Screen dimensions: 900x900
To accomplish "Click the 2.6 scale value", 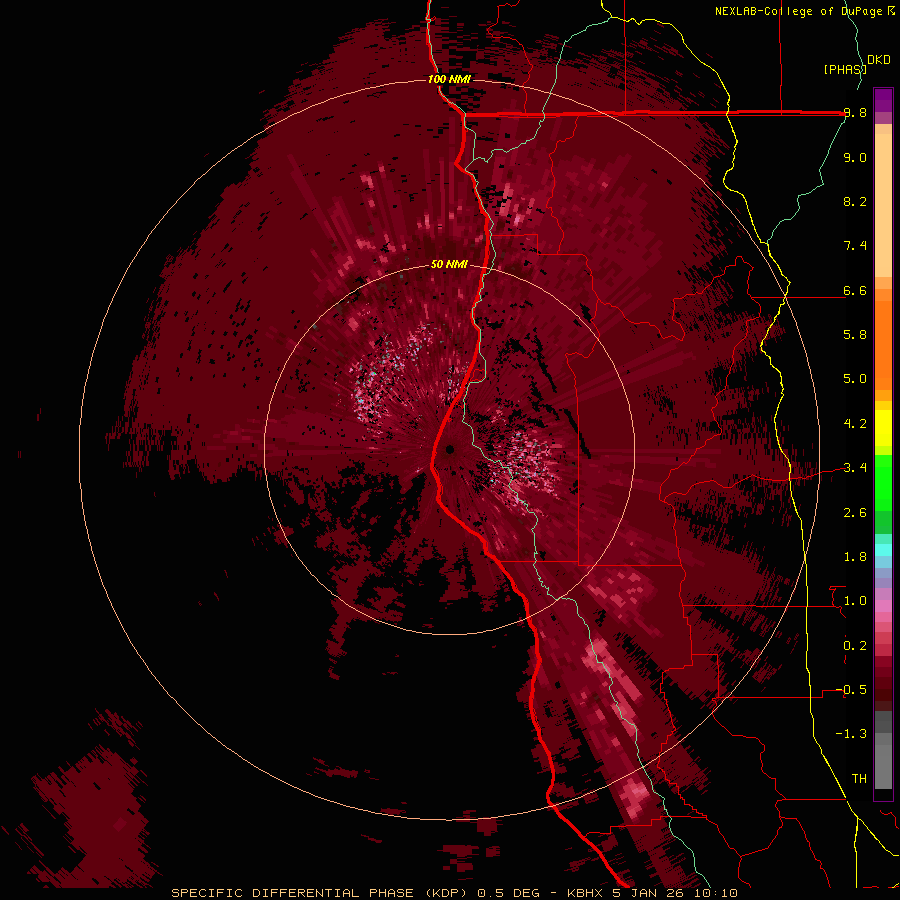I will 855,513.
